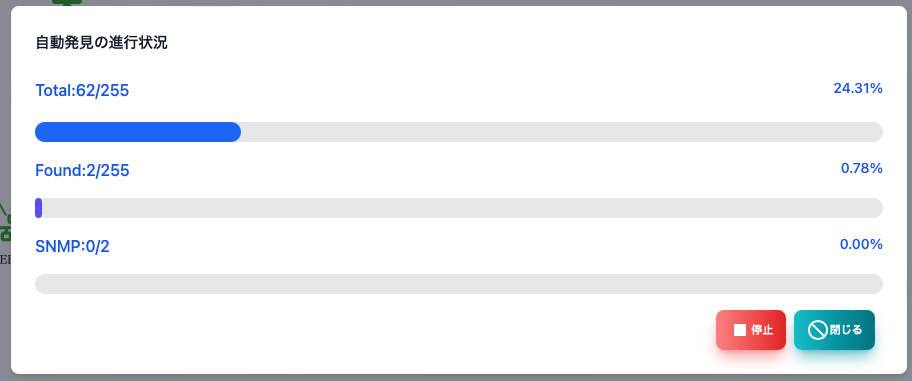
Task: Click the 24.31% percentage text
Action: click(x=858, y=88)
